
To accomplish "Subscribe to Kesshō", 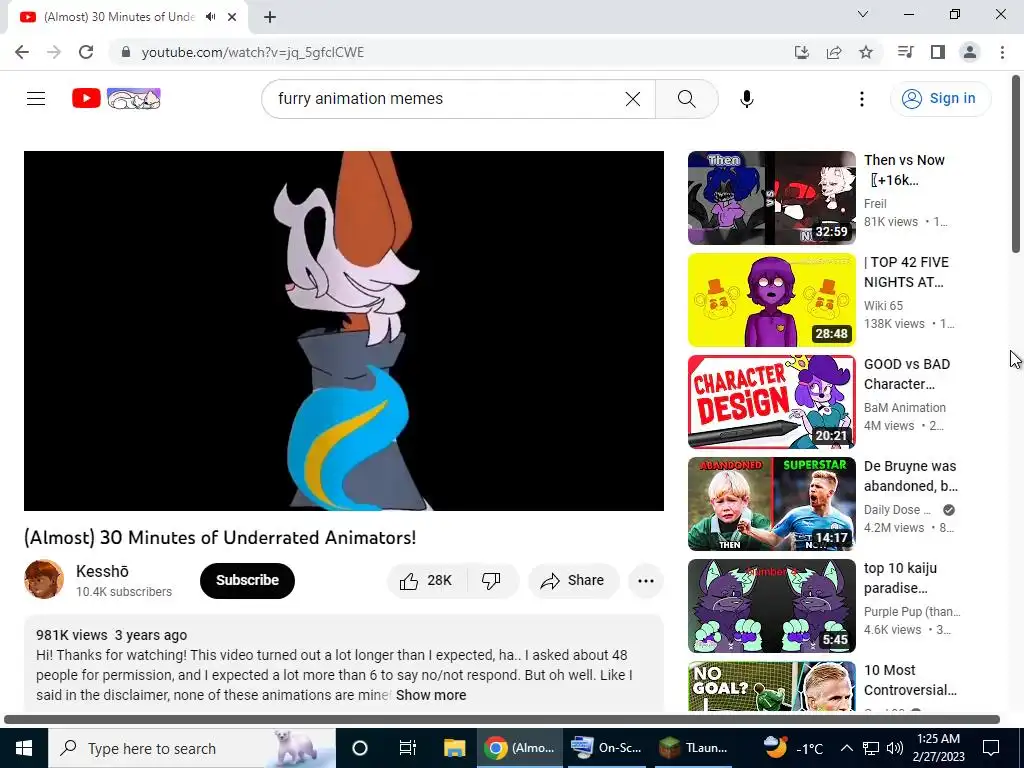I will 248,581.
